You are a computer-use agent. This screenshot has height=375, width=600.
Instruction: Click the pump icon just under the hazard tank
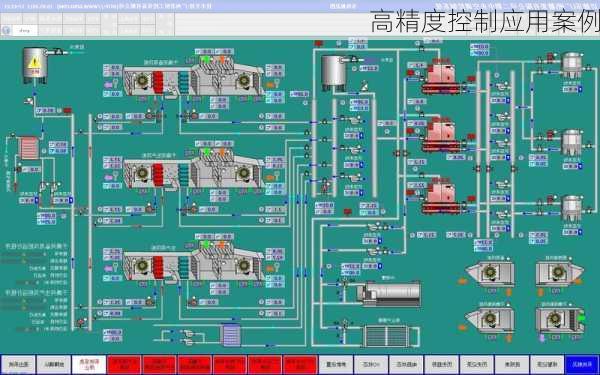29,101
